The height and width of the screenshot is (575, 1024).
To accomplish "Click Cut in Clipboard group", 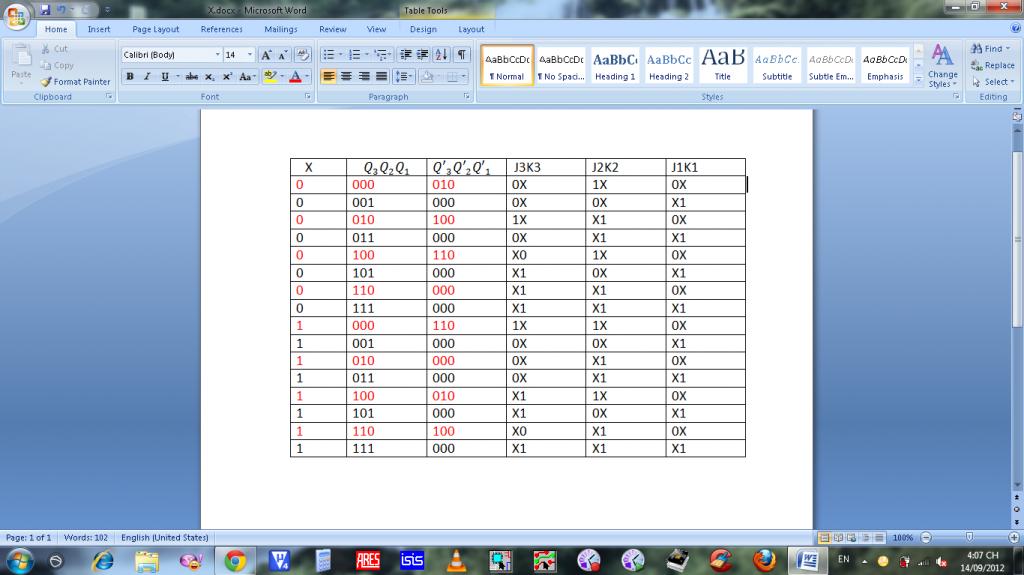I will pos(54,49).
